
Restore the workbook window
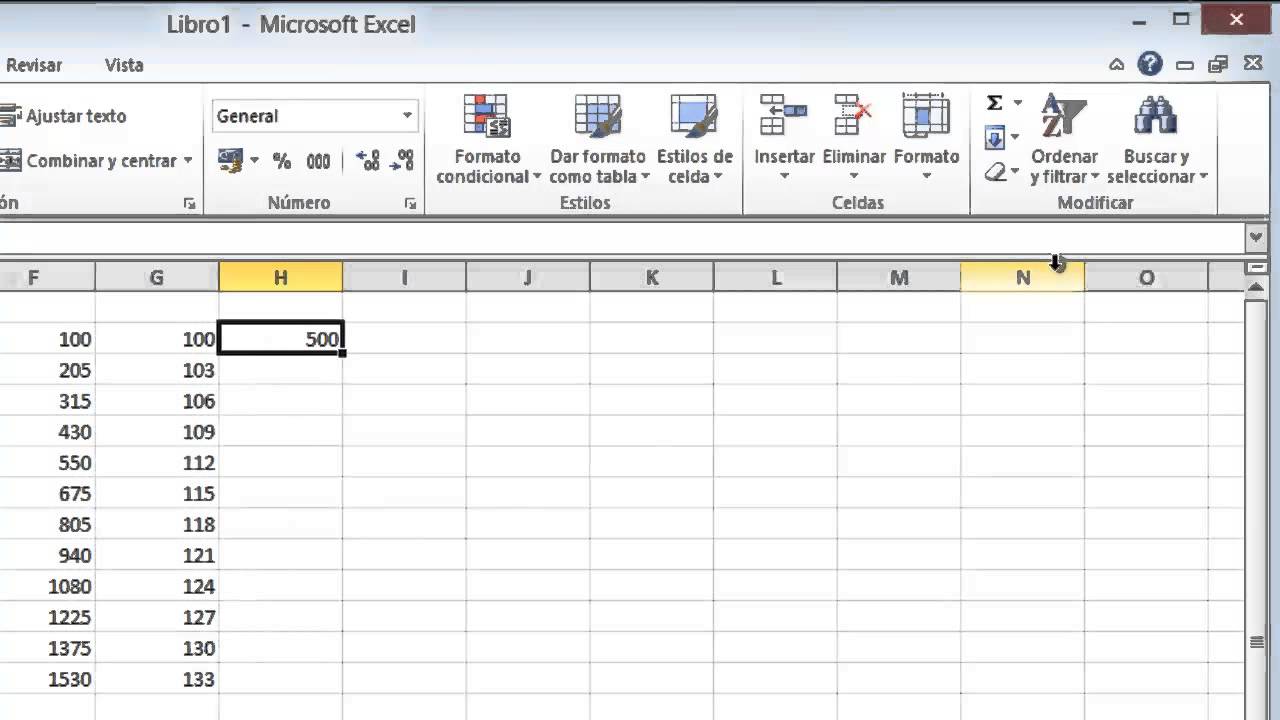[x=1218, y=65]
